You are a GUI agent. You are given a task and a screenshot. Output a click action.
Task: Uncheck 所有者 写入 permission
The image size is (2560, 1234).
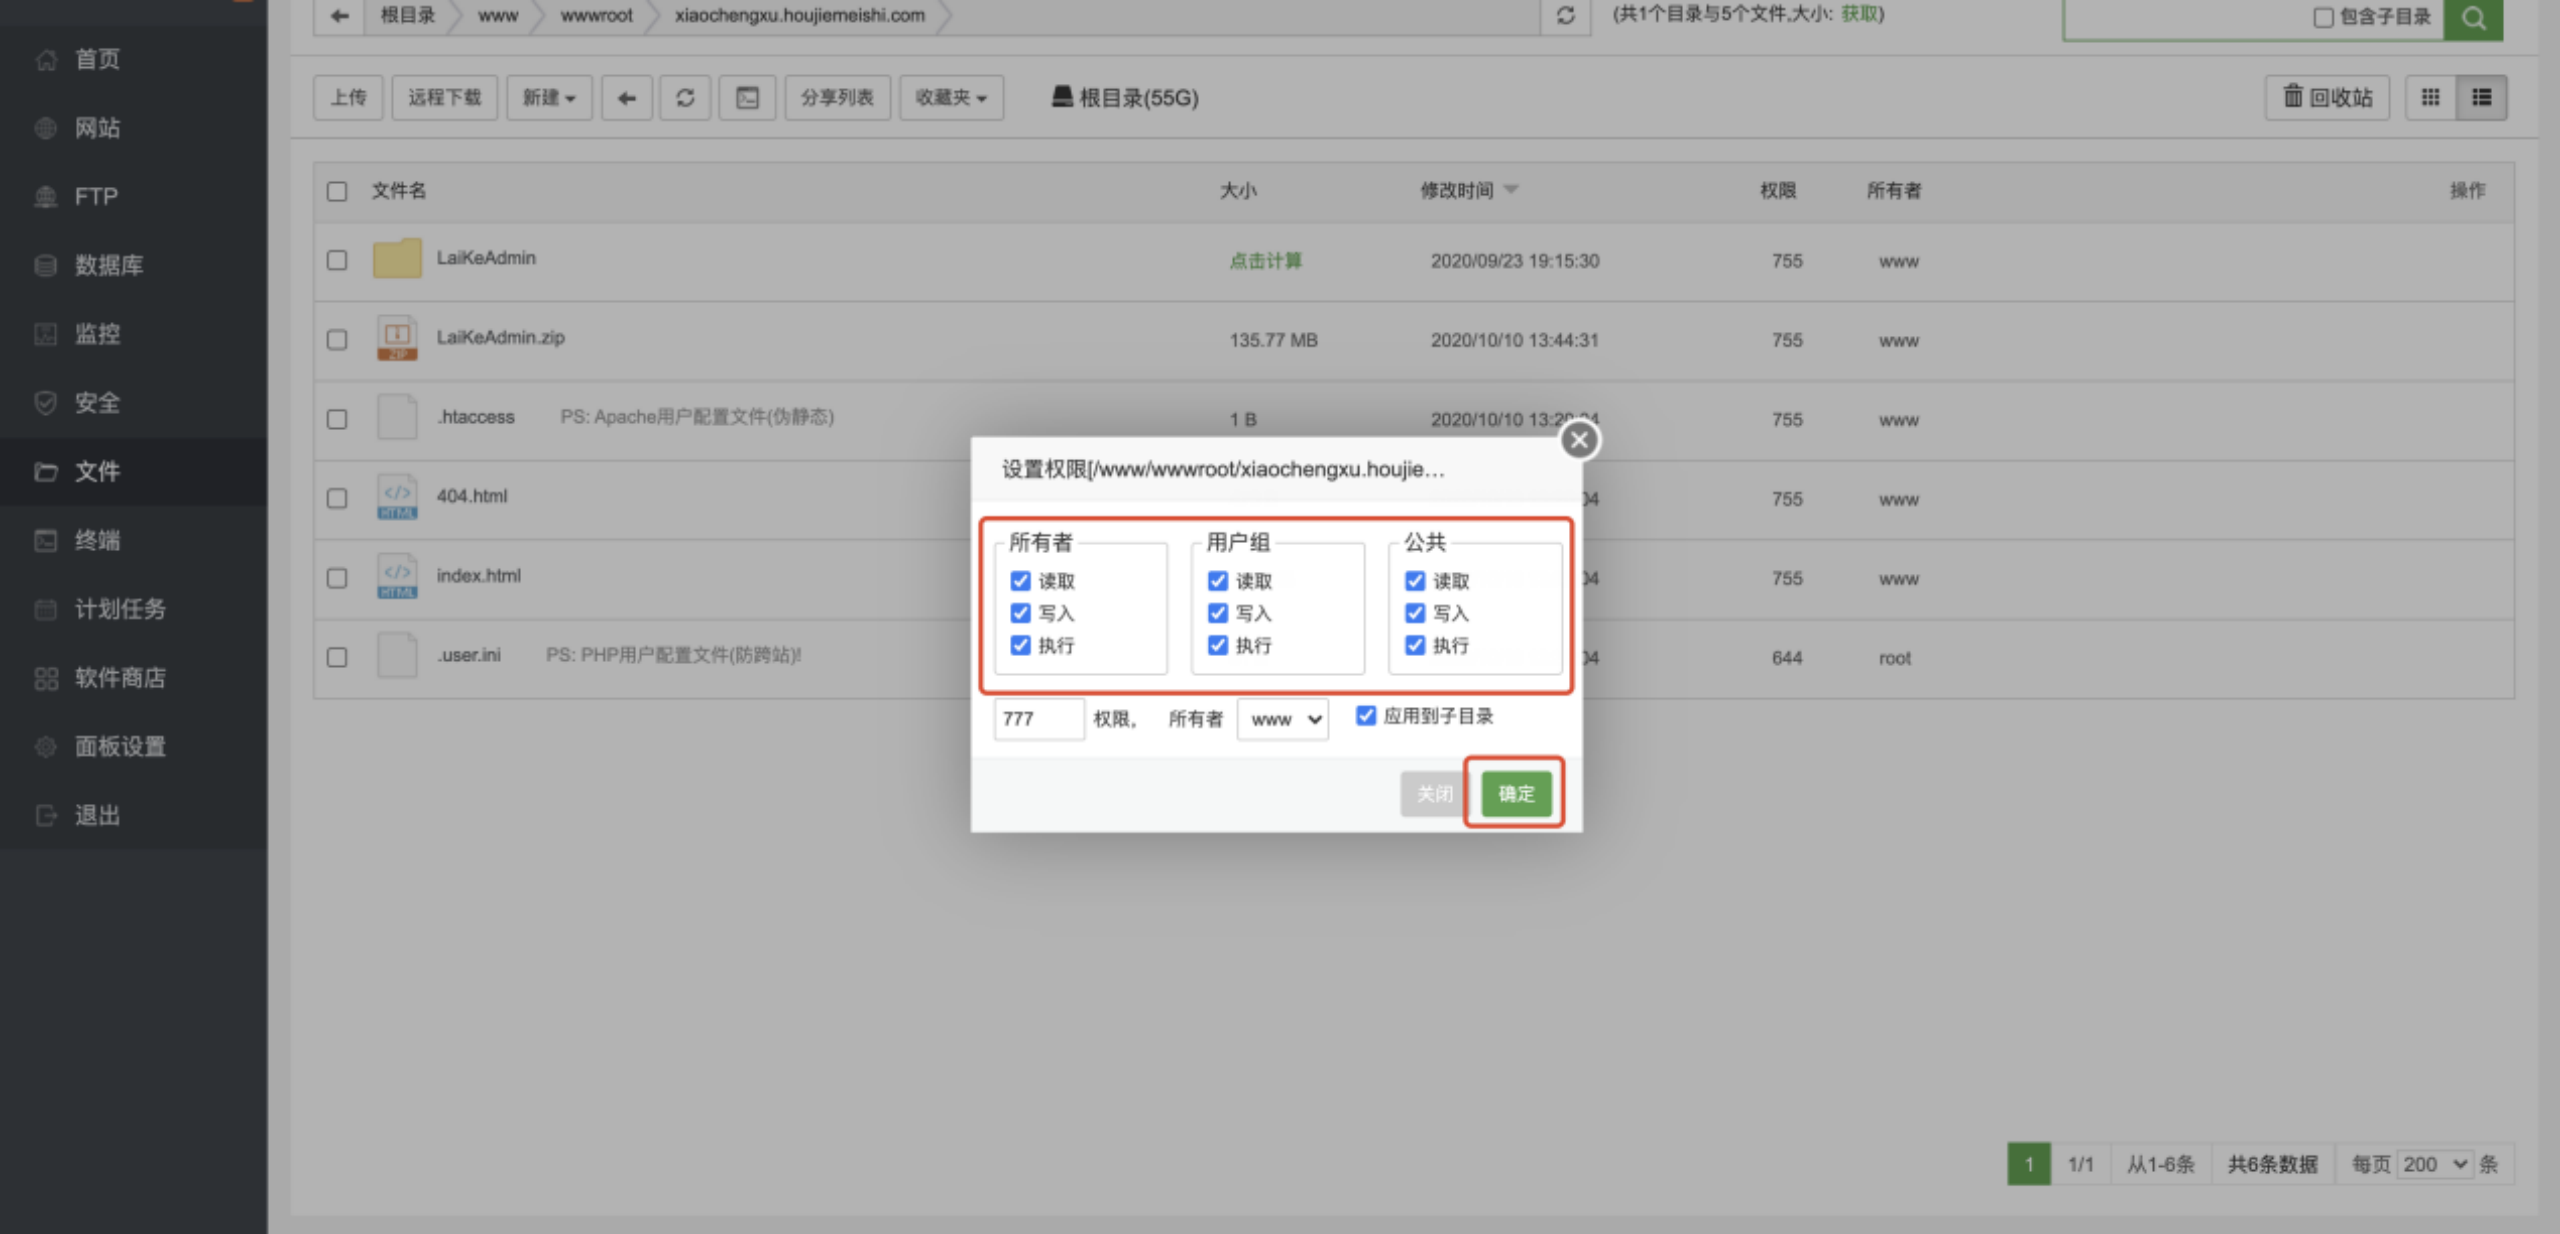pyautogui.click(x=1020, y=613)
